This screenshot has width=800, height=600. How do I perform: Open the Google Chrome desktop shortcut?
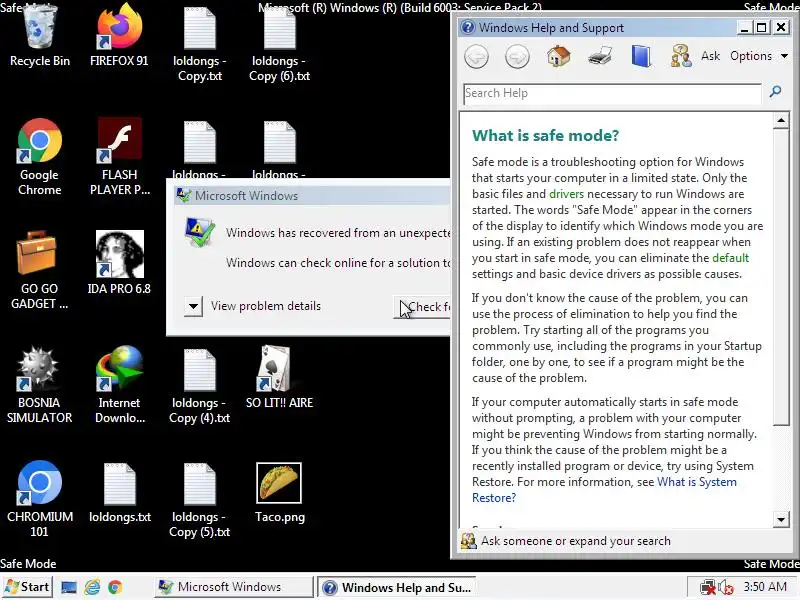click(39, 157)
